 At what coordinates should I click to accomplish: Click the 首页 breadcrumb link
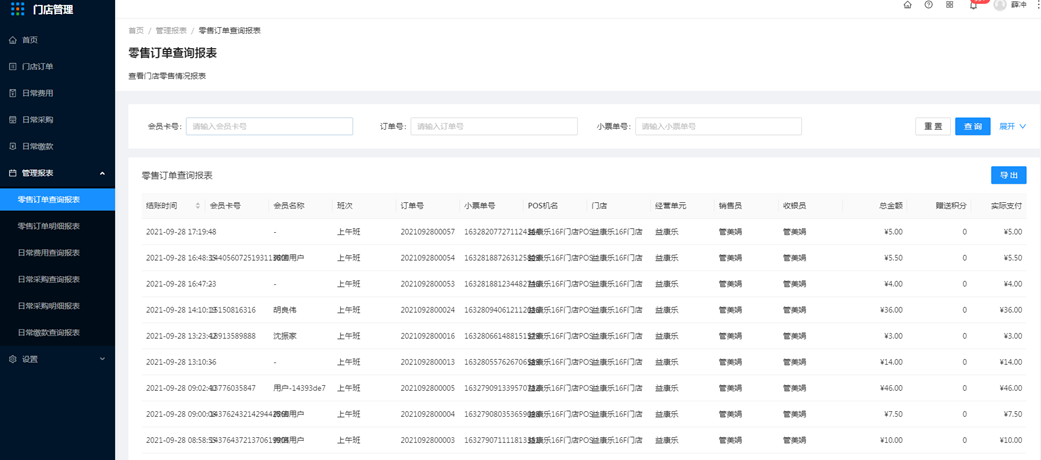135,31
